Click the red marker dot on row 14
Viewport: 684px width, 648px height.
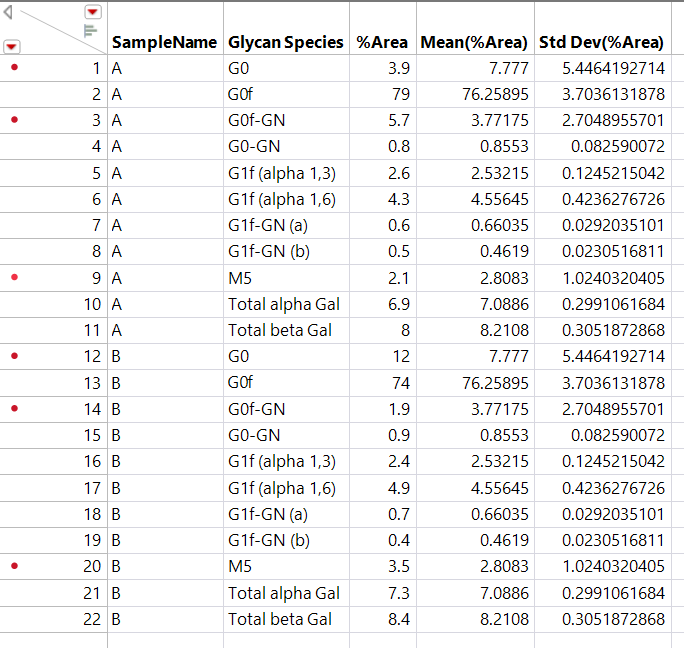coord(13,407)
